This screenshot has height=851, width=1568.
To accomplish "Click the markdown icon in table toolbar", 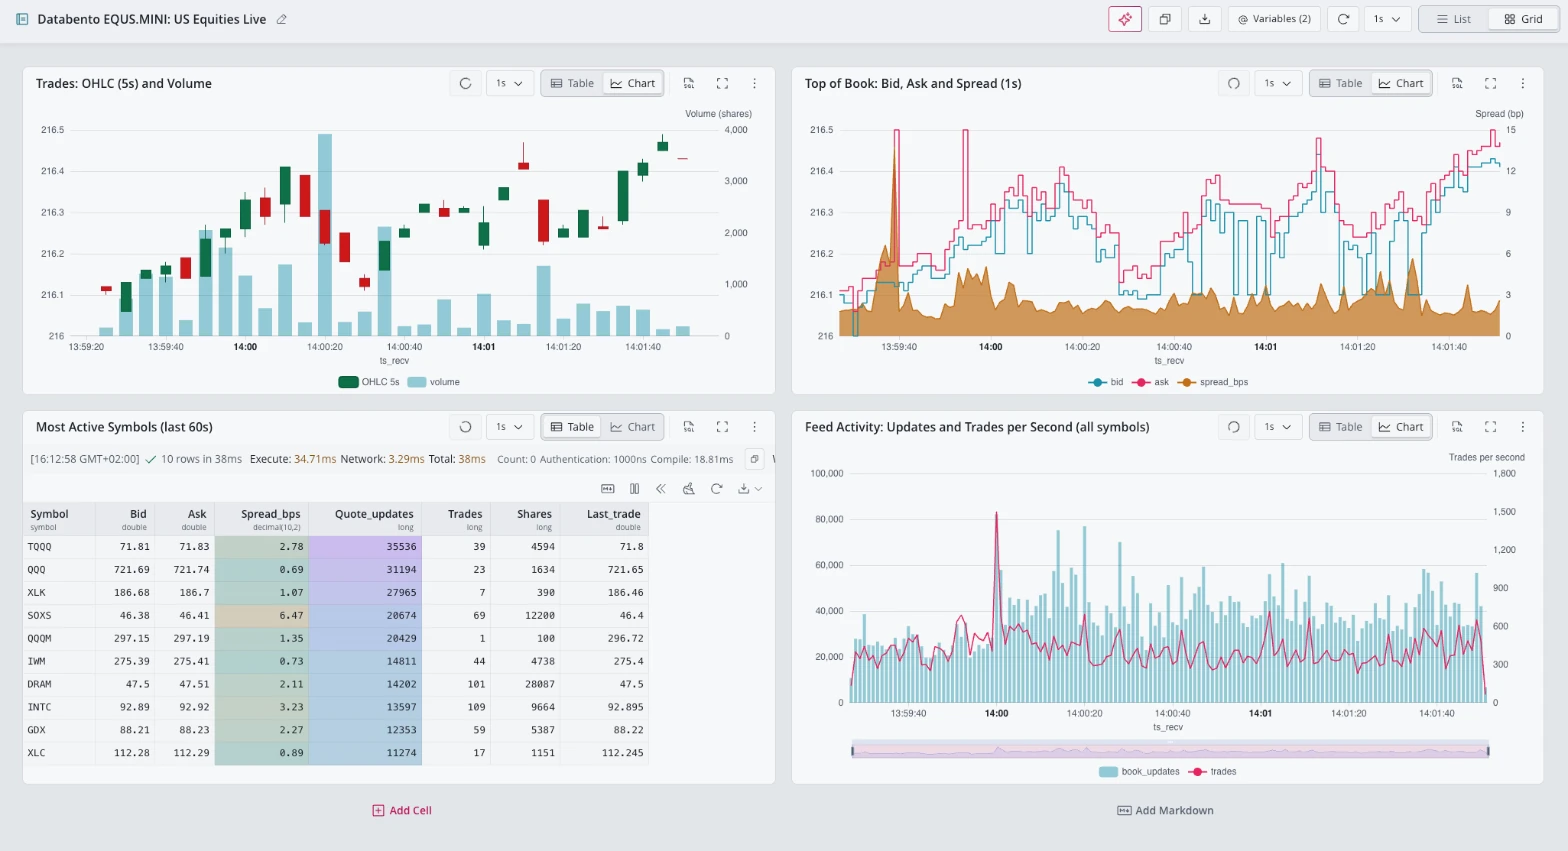I will [607, 489].
